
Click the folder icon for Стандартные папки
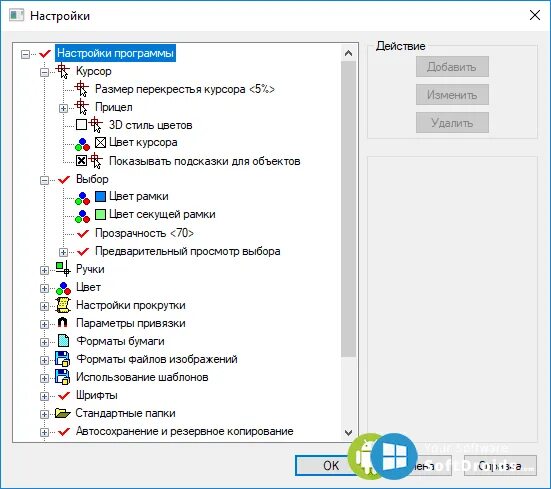63,413
